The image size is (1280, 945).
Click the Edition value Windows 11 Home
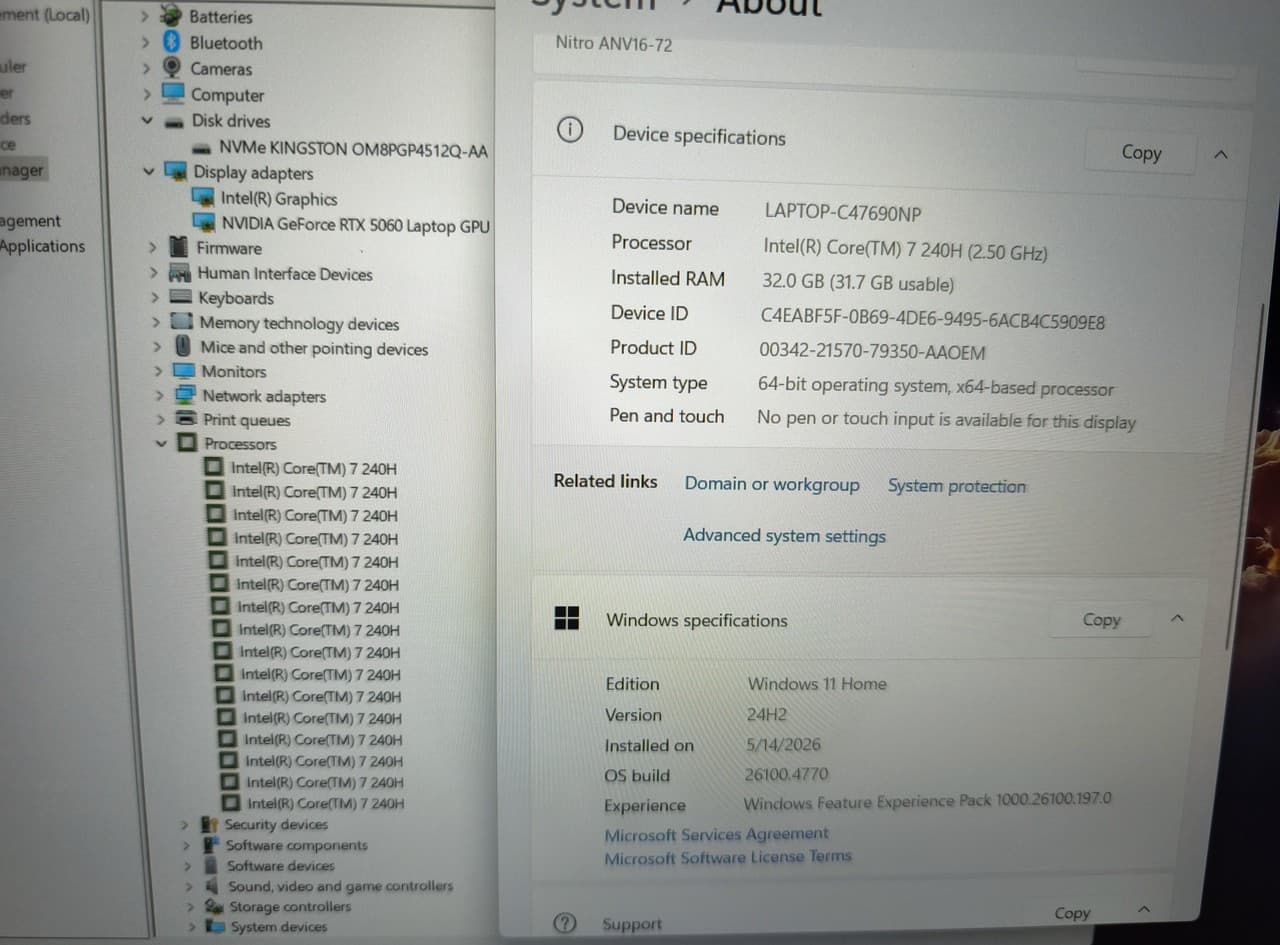[817, 684]
